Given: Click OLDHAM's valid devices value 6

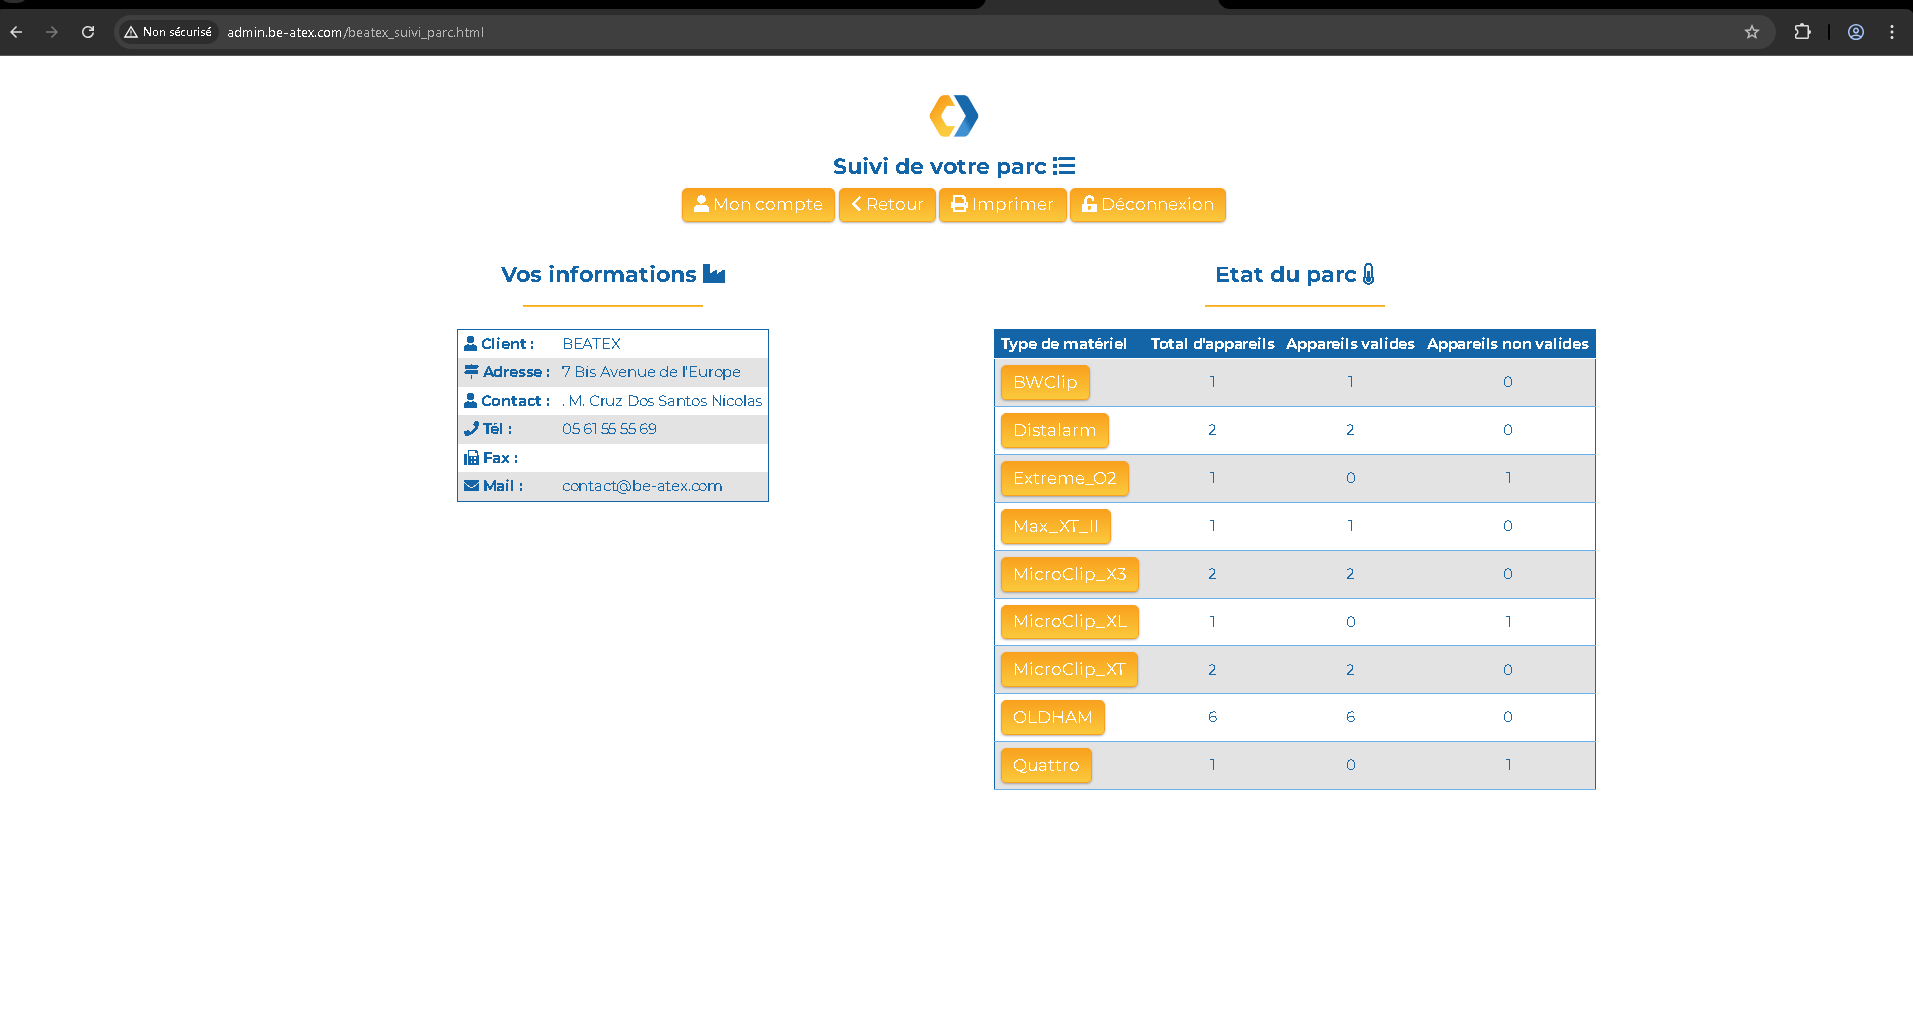Looking at the screenshot, I should [1350, 717].
